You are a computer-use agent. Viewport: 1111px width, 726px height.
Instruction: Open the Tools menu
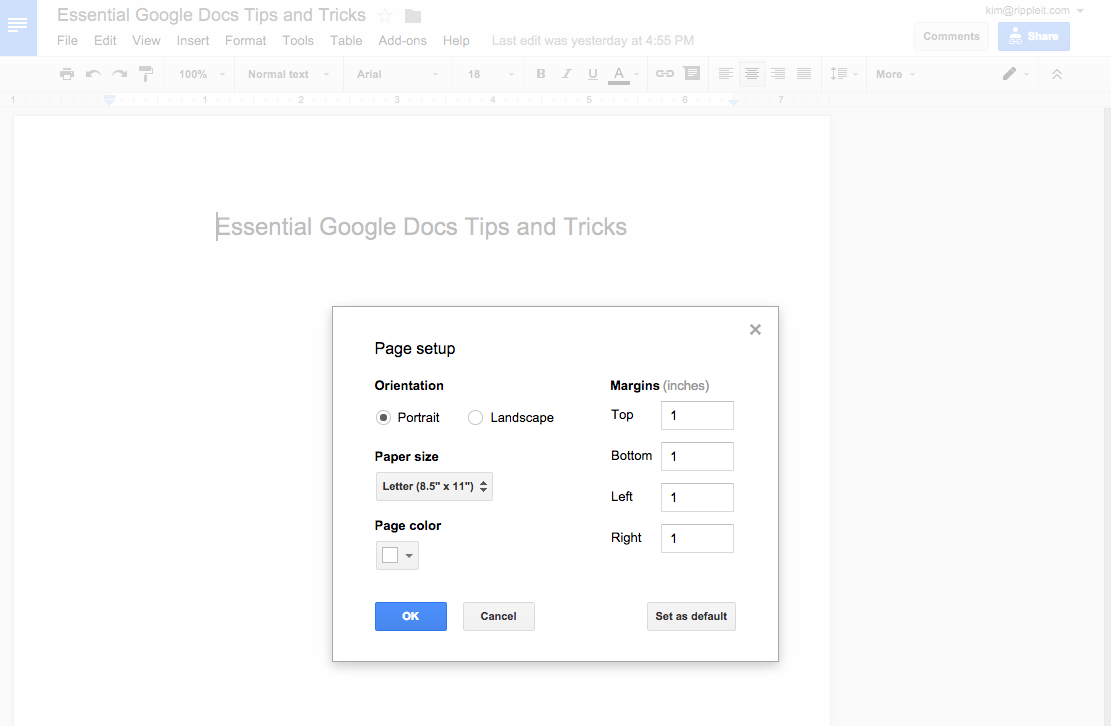[x=298, y=40]
